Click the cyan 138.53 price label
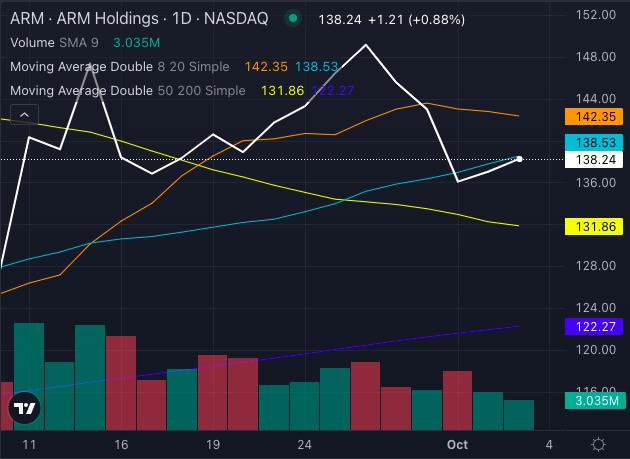Screen dimensions: 630x459 pos(594,143)
